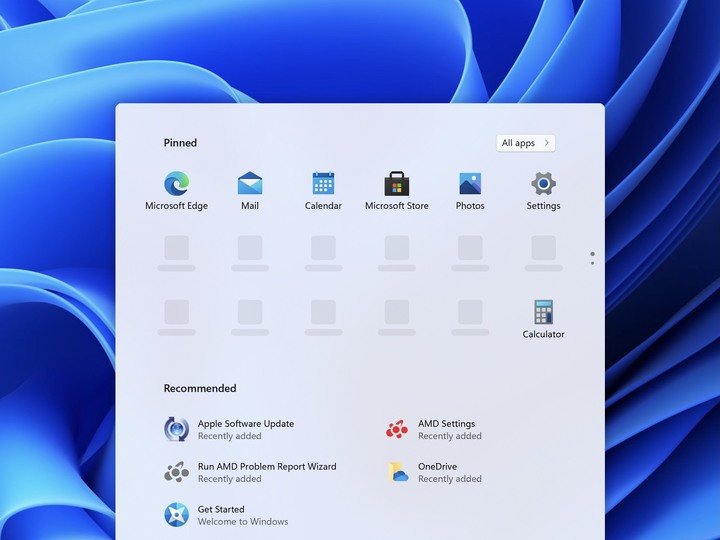
Task: Click the "Welcome to Windows" subtitle
Action: (243, 522)
